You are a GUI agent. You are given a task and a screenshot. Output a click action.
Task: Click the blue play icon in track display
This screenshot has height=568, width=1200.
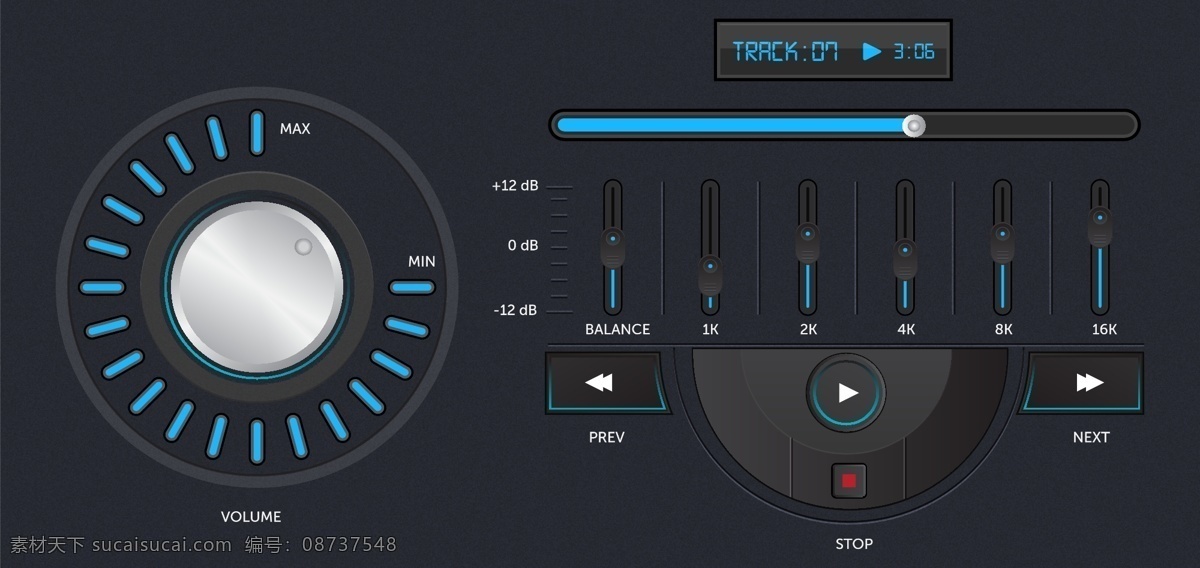pos(872,51)
